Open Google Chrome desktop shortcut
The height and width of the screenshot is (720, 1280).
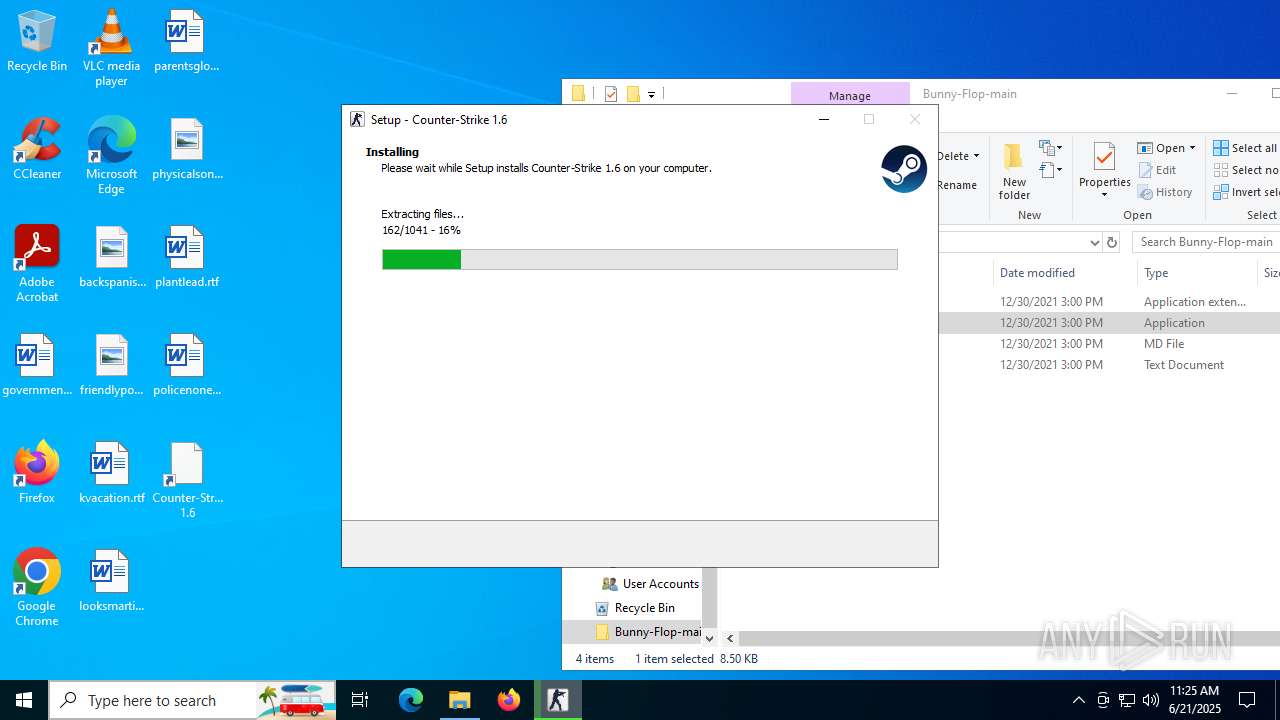click(x=37, y=588)
